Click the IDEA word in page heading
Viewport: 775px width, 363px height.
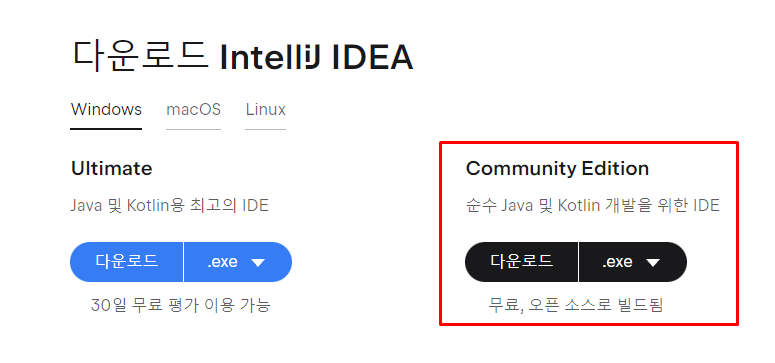pyautogui.click(x=372, y=58)
